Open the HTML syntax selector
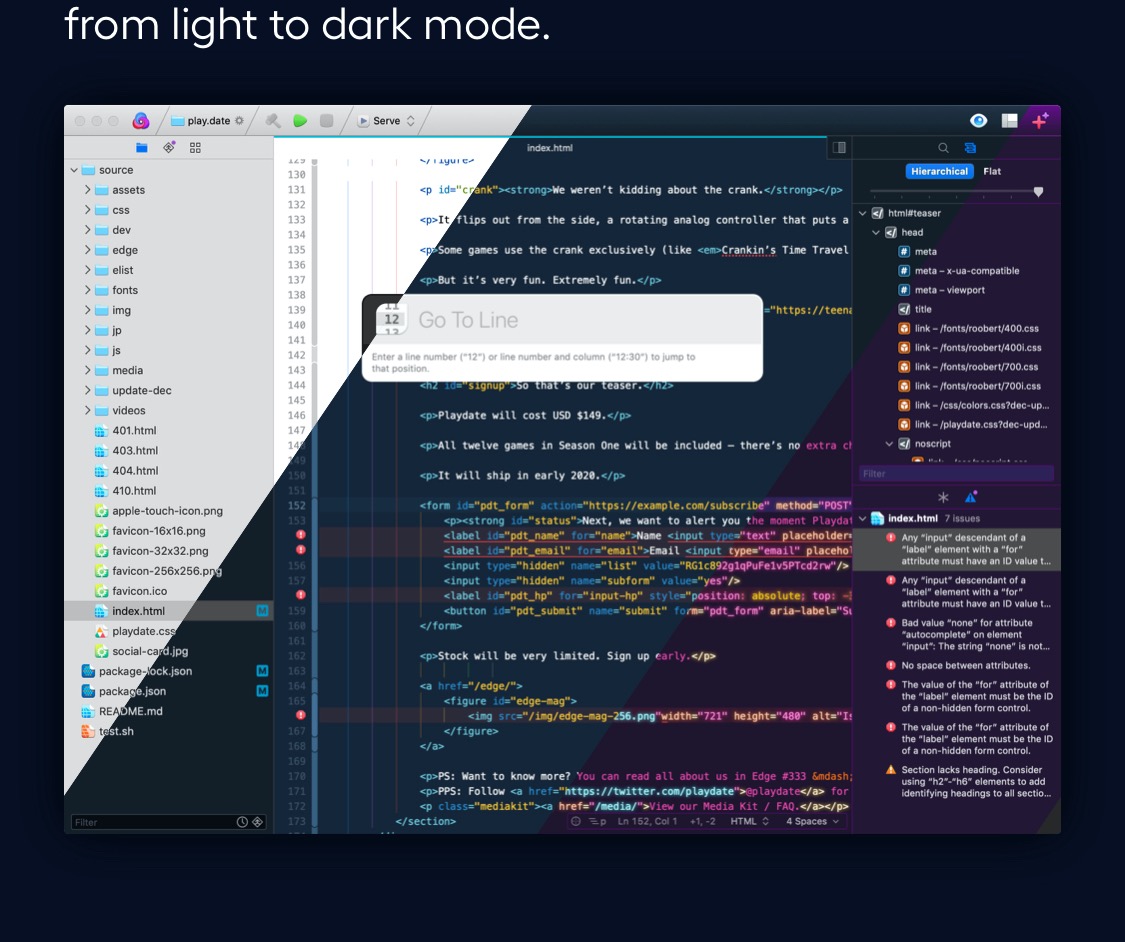 coord(750,821)
